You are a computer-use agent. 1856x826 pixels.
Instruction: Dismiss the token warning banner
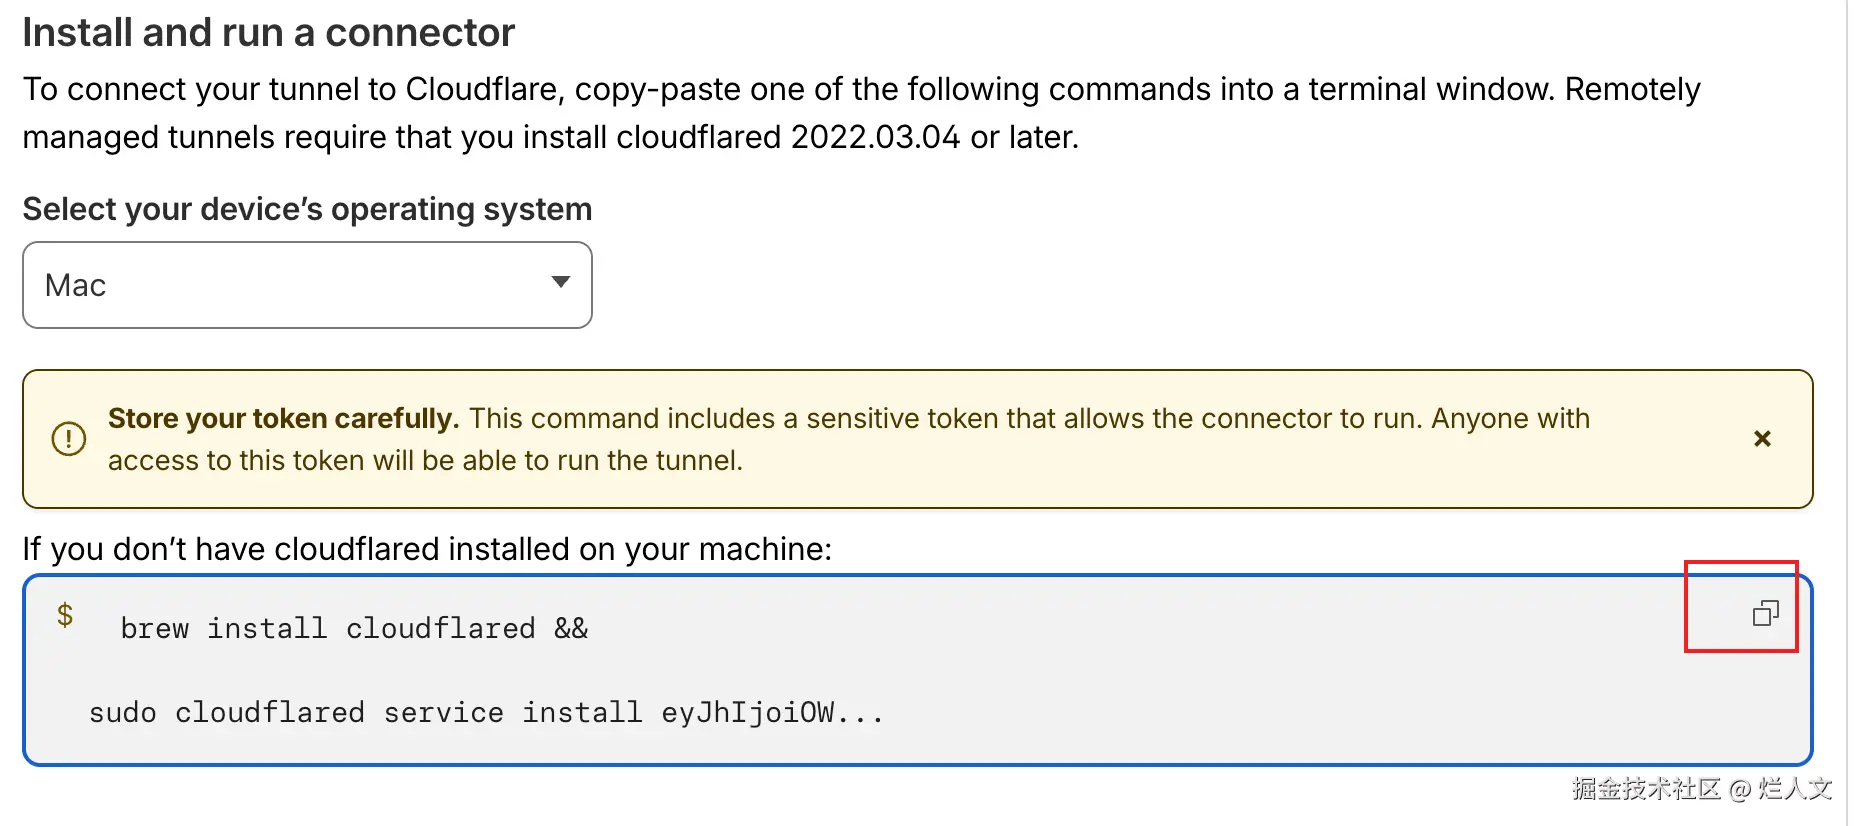click(x=1762, y=439)
